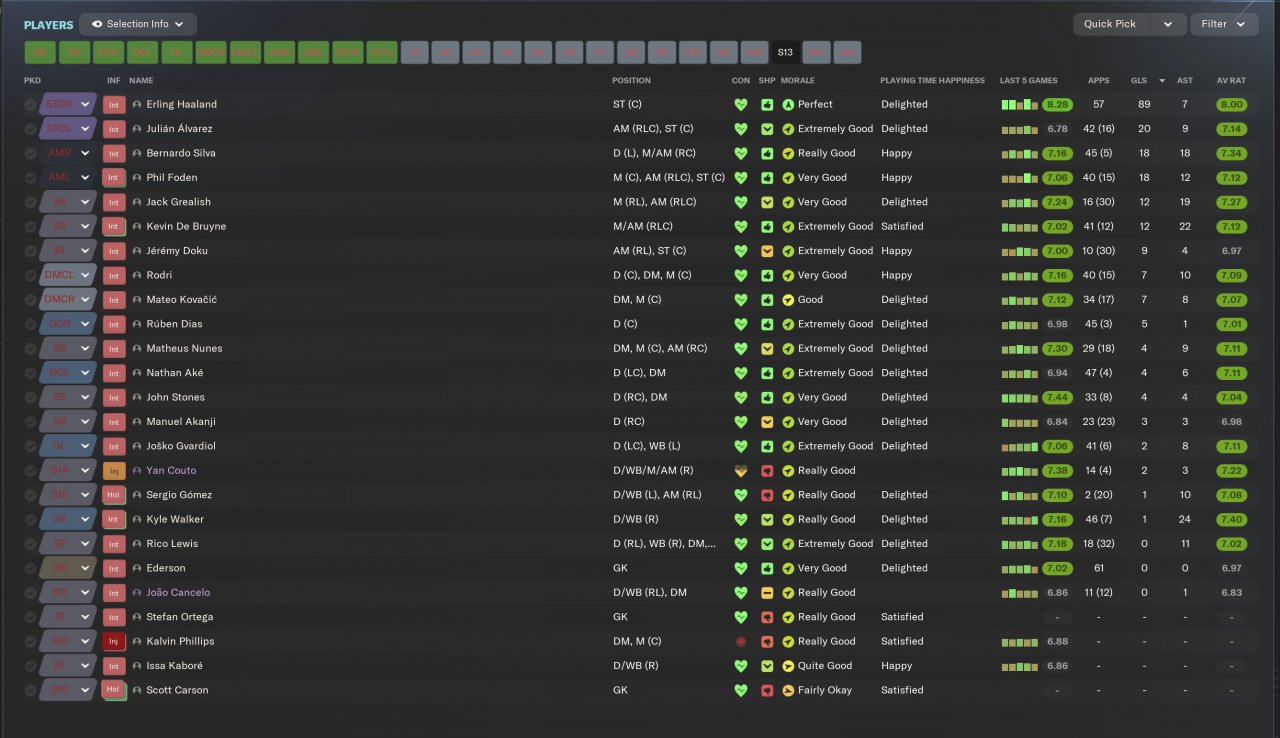
Task: Click João Cancelo's yellow sharpness icon
Action: tap(767, 593)
